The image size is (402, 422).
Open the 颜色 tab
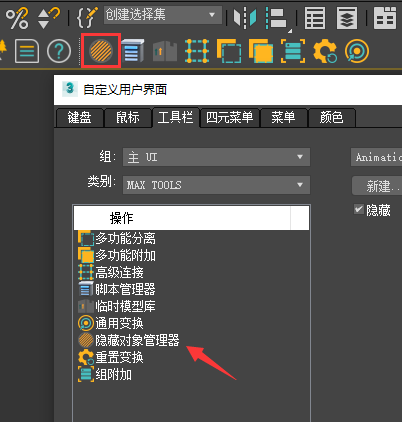click(x=331, y=118)
